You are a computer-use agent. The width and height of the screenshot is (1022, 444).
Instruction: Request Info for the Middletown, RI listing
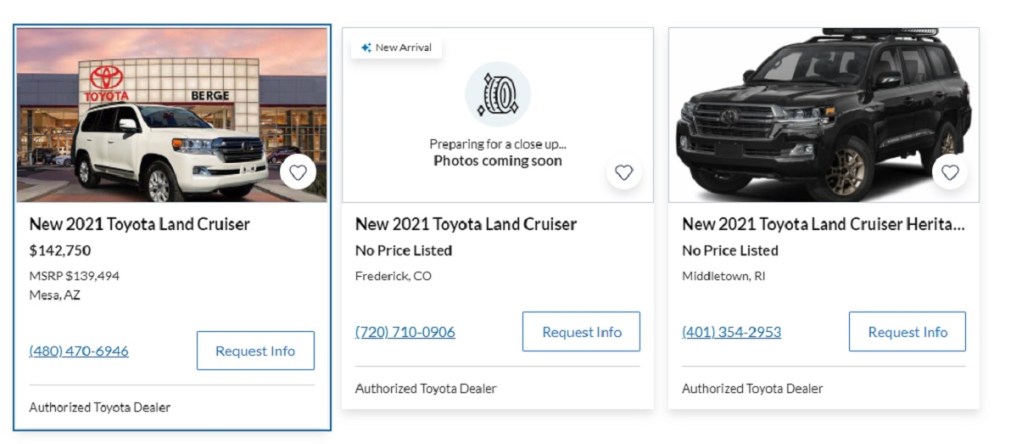click(x=907, y=332)
